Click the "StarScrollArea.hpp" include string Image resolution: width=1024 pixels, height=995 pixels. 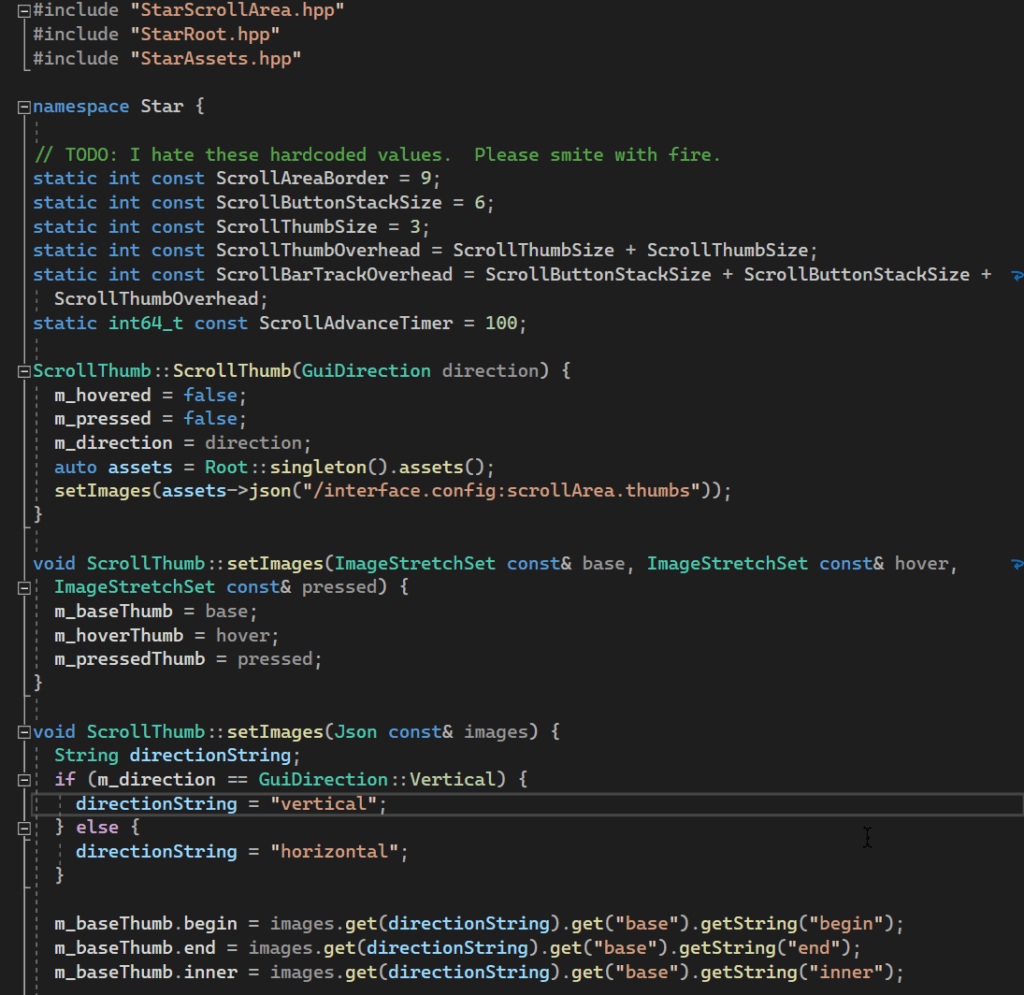coord(237,10)
